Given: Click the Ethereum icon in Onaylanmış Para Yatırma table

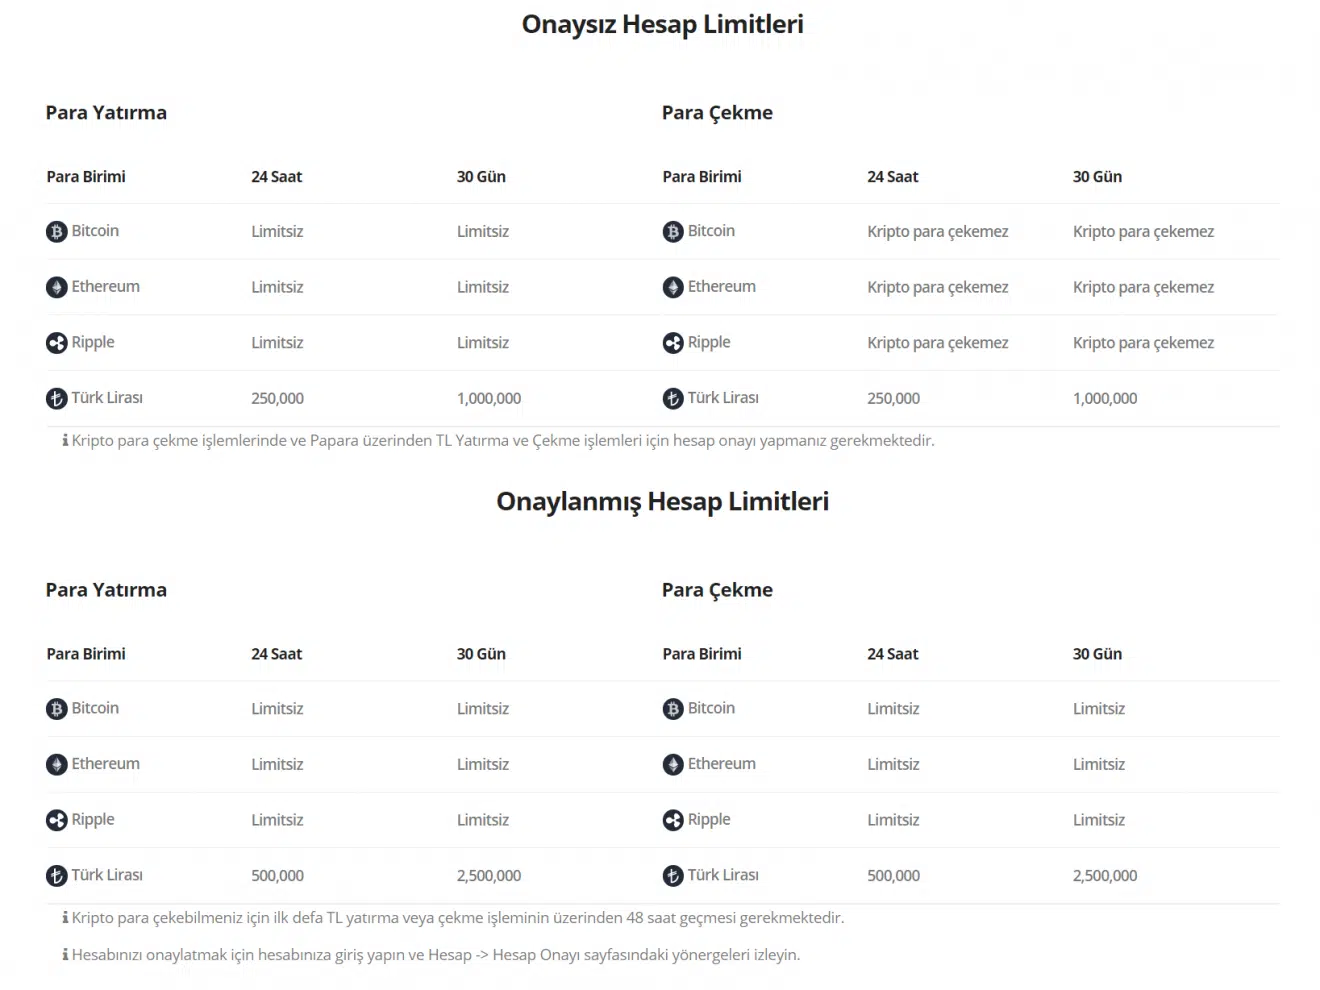Looking at the screenshot, I should pos(57,765).
